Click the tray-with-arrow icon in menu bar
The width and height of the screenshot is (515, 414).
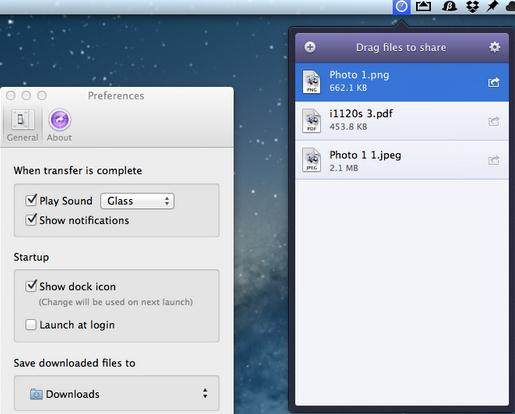point(423,6)
